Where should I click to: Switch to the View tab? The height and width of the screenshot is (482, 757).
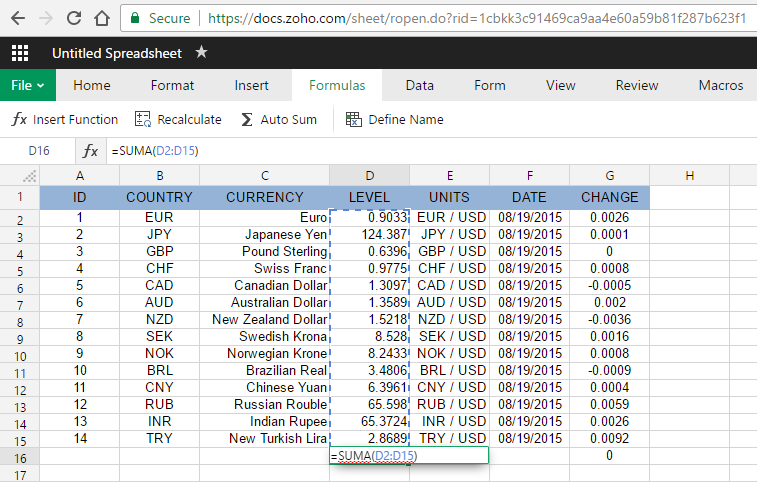pyautogui.click(x=561, y=85)
